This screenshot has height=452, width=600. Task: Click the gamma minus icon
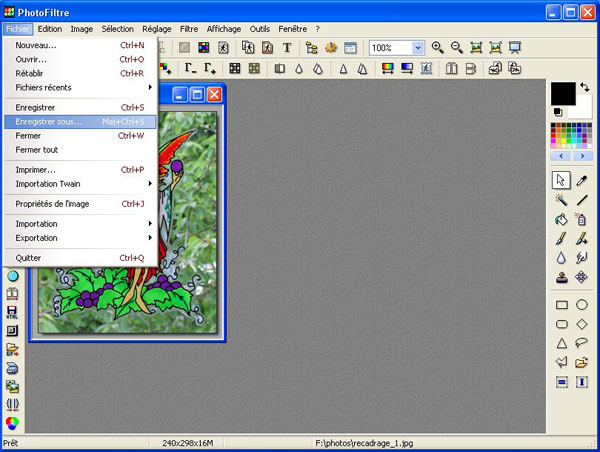click(190, 69)
